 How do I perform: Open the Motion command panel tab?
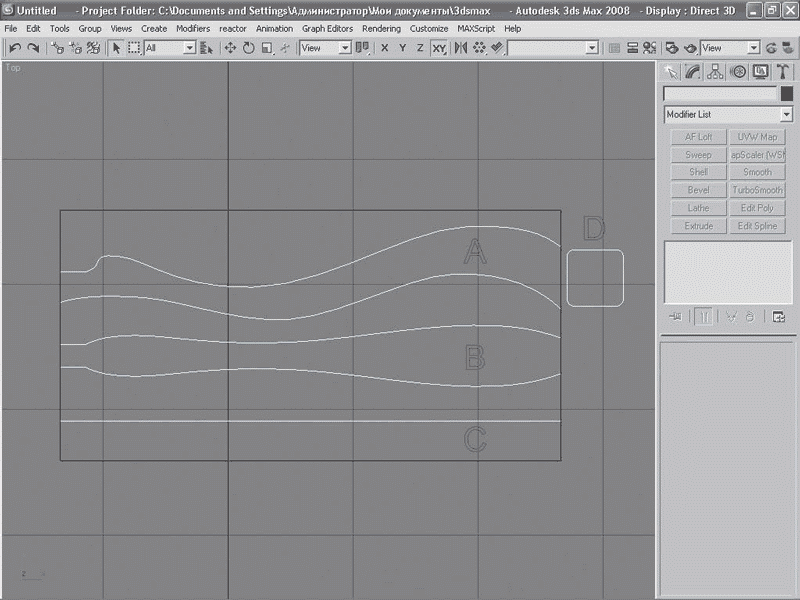point(738,72)
